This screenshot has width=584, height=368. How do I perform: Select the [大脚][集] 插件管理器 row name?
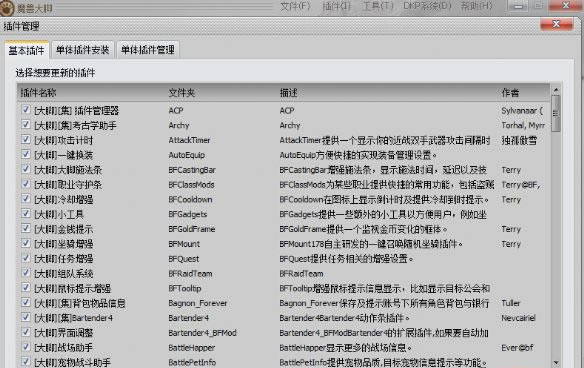[76, 111]
